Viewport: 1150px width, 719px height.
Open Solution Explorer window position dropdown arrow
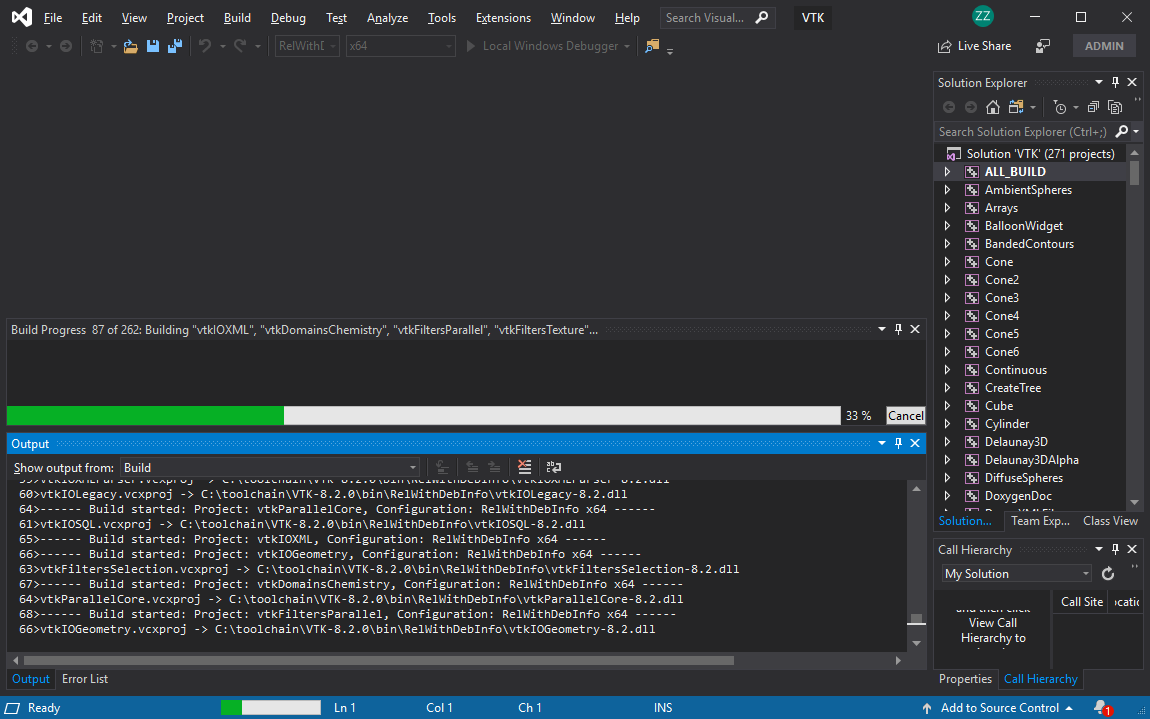point(1099,82)
